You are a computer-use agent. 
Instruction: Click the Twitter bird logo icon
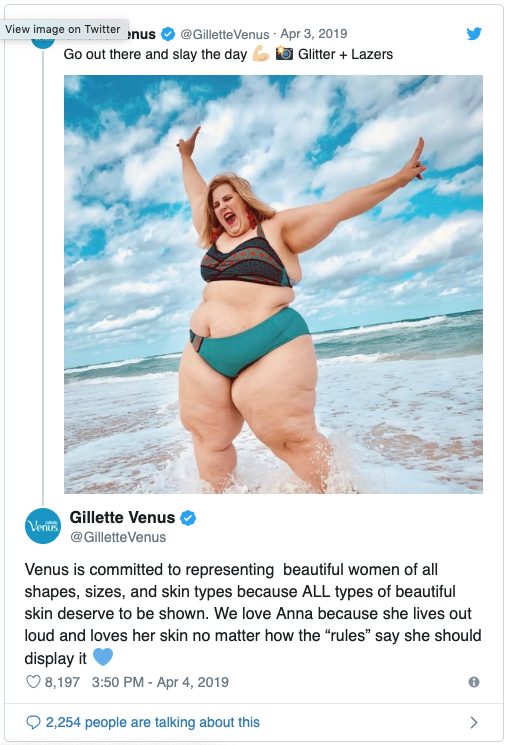pos(474,34)
